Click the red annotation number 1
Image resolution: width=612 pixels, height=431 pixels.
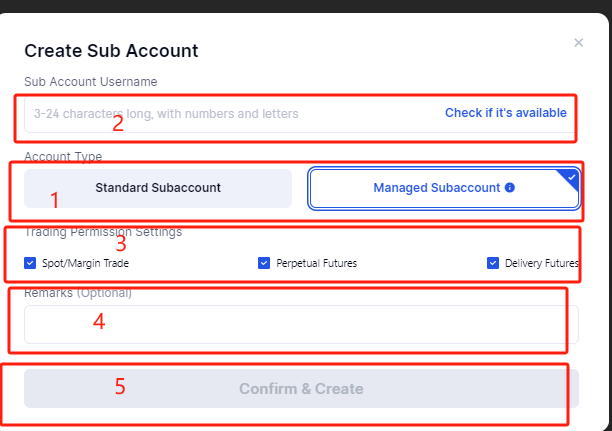coord(55,200)
